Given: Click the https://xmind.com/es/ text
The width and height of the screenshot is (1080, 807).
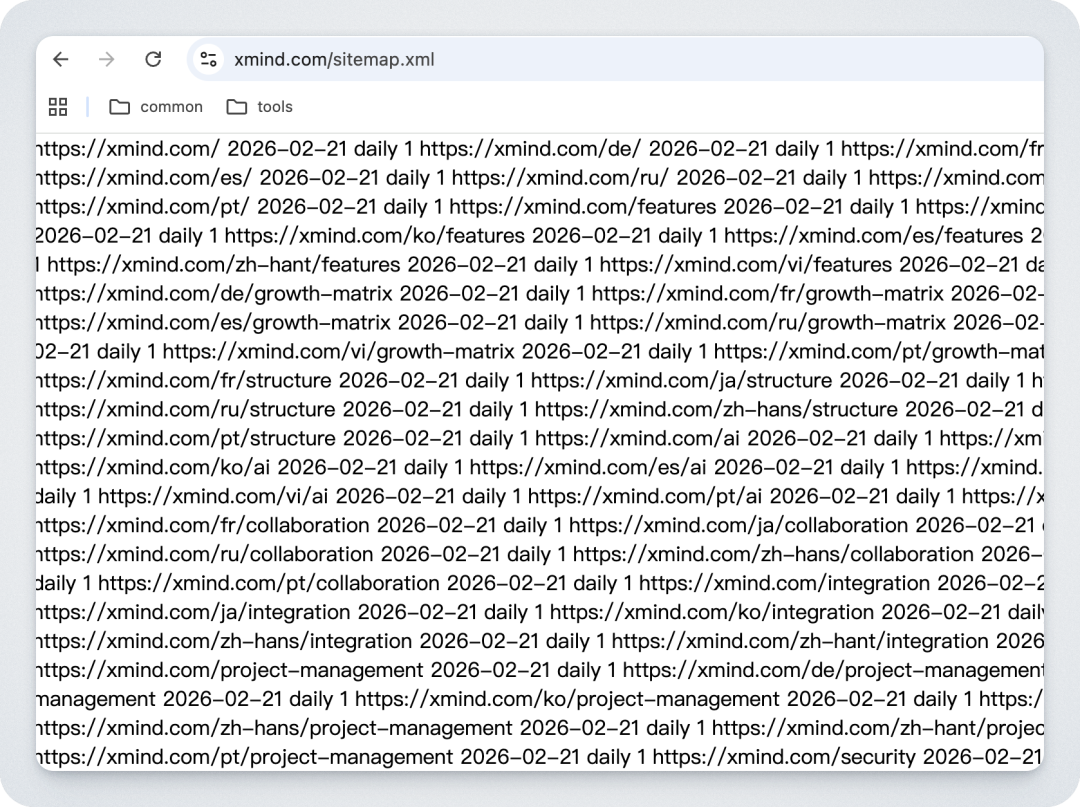Looking at the screenshot, I should click(x=144, y=178).
